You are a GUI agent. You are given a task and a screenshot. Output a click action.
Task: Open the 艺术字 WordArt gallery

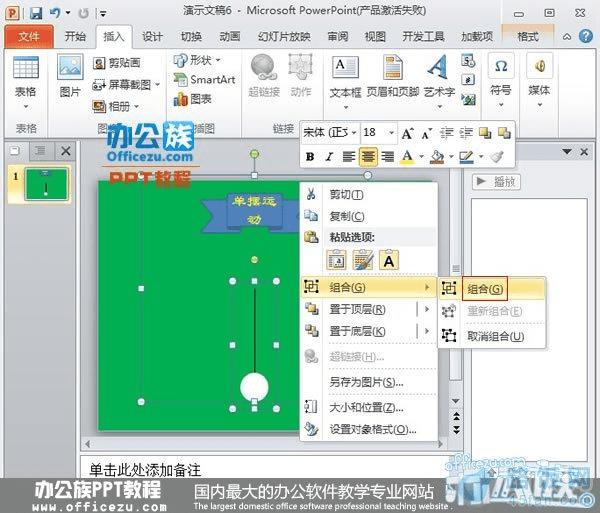pyautogui.click(x=439, y=81)
